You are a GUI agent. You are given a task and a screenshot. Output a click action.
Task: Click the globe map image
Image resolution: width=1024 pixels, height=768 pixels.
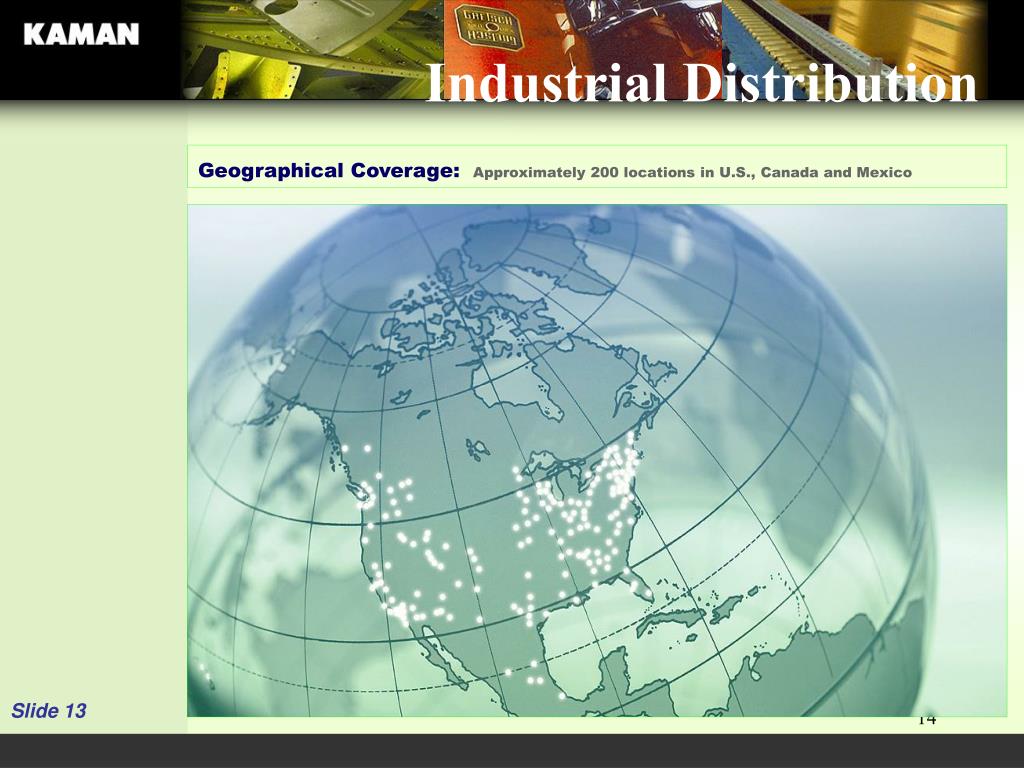coord(597,460)
